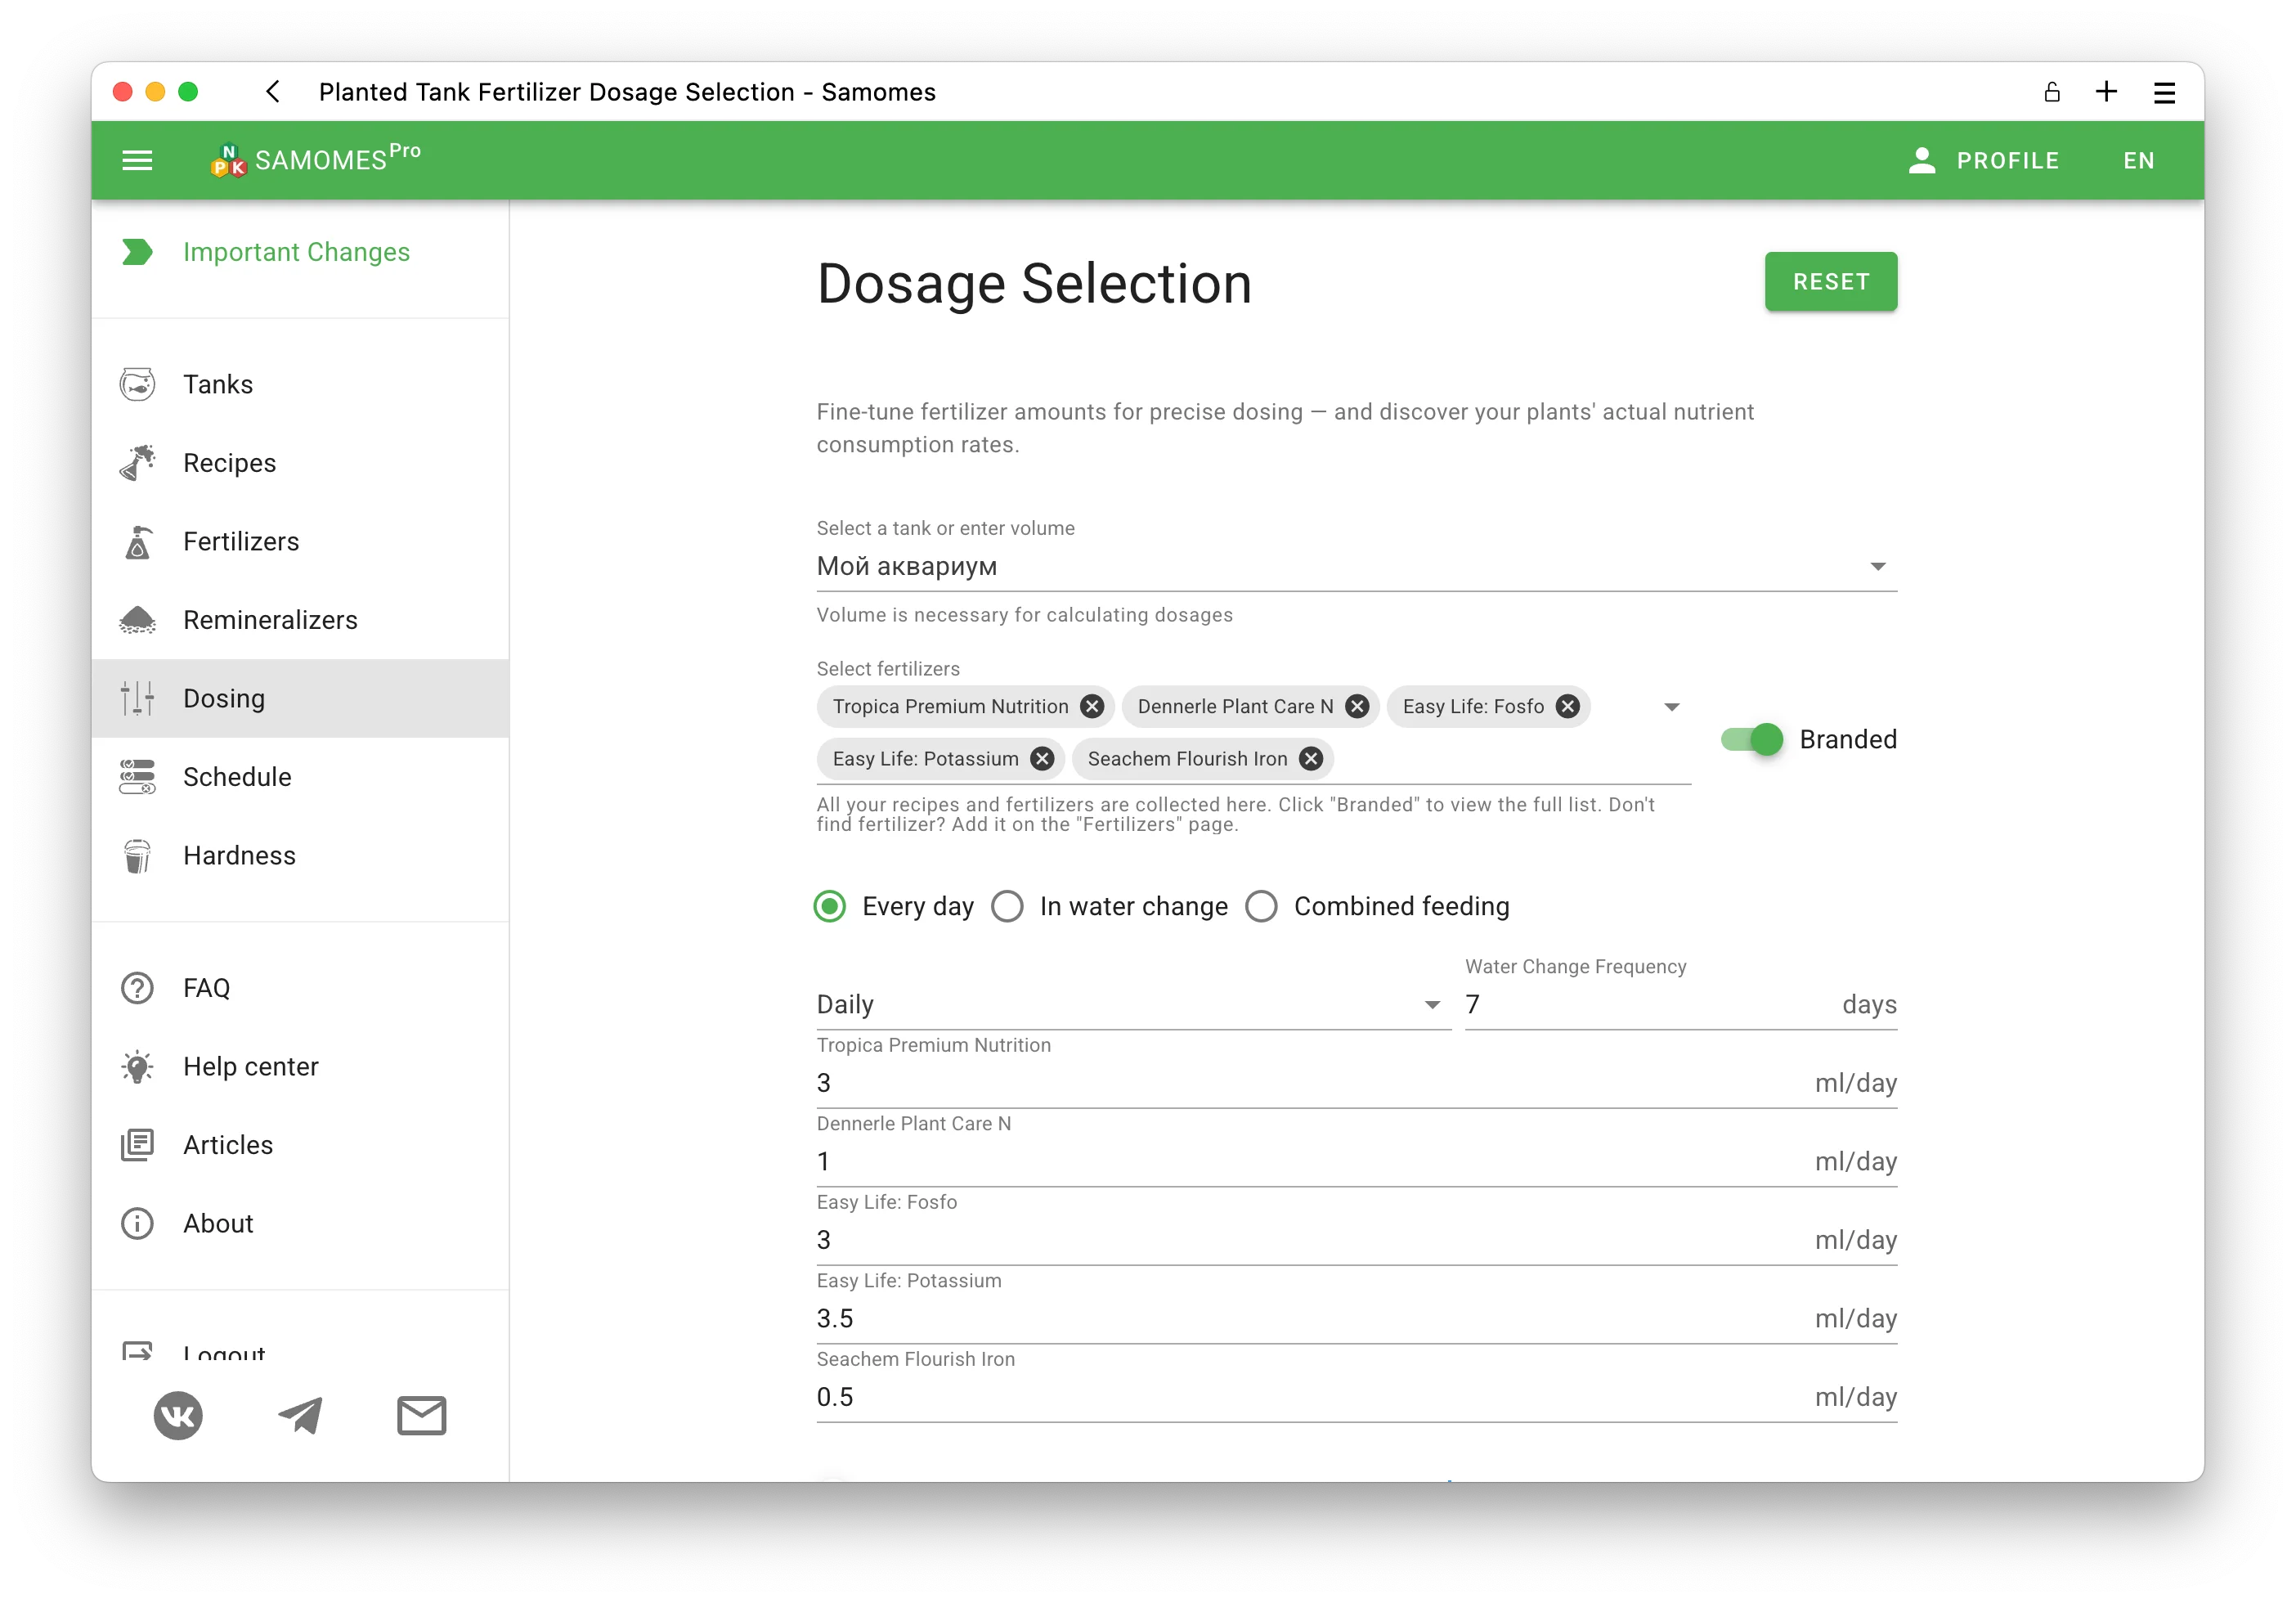The height and width of the screenshot is (1603, 2296).
Task: Open Schedule using its icon
Action: (x=137, y=777)
